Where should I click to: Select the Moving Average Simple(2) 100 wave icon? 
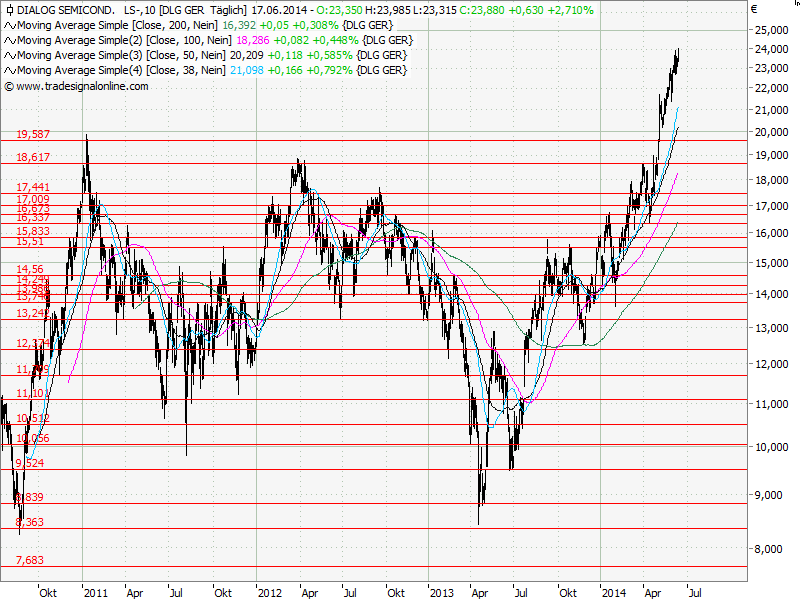click(x=9, y=41)
